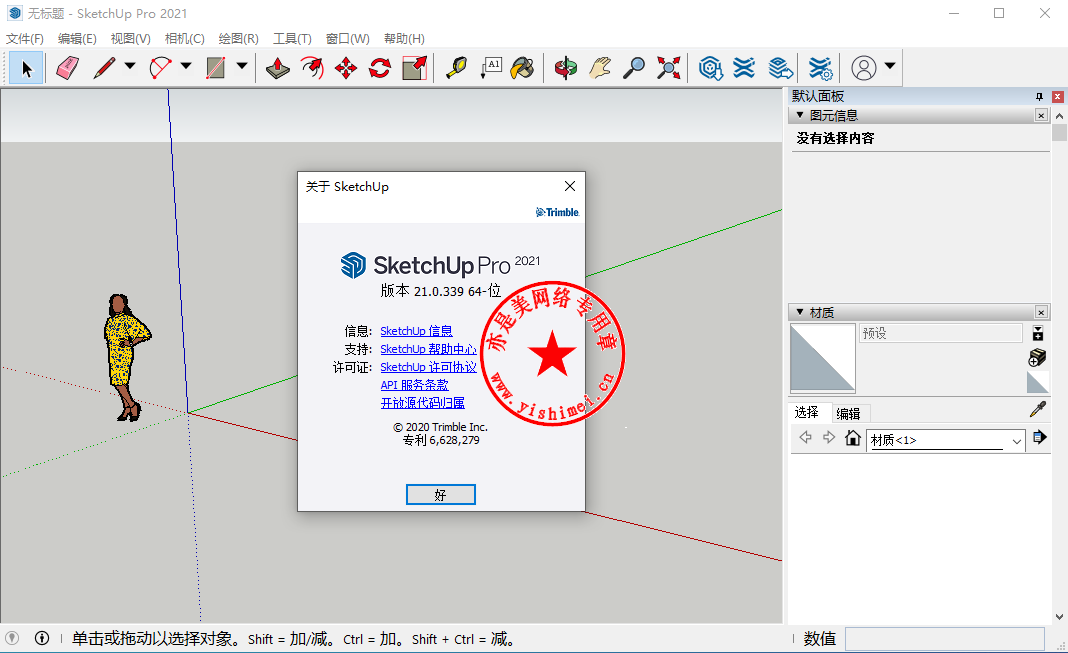
Task: Open the Extension Manager icon
Action: 820,68
